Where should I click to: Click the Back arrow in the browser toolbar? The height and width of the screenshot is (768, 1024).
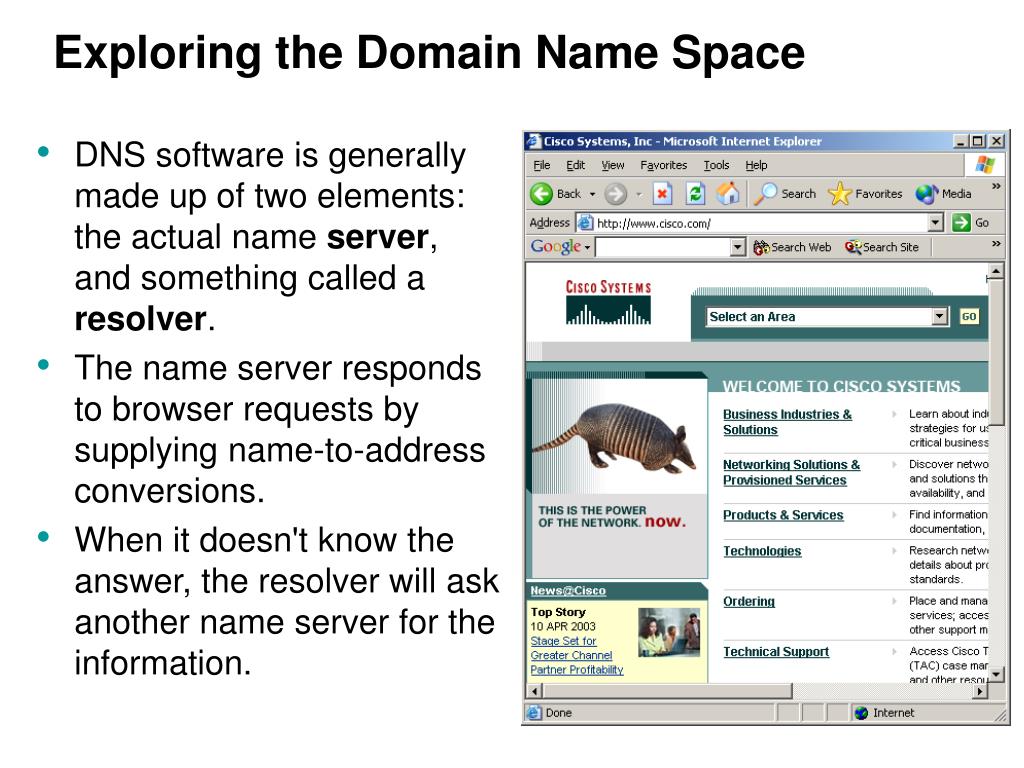tap(542, 194)
